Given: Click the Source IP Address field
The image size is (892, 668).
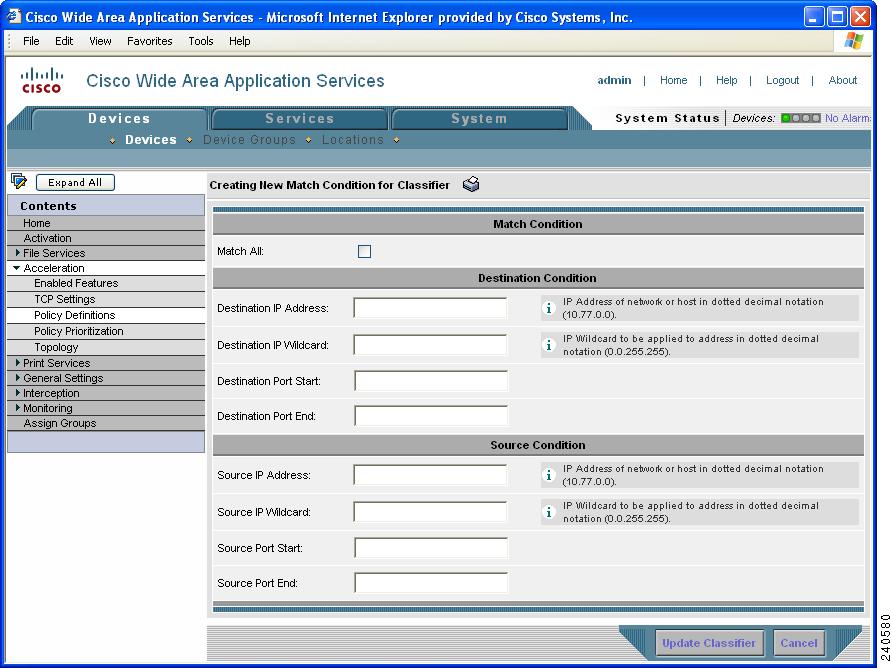Looking at the screenshot, I should (x=430, y=475).
